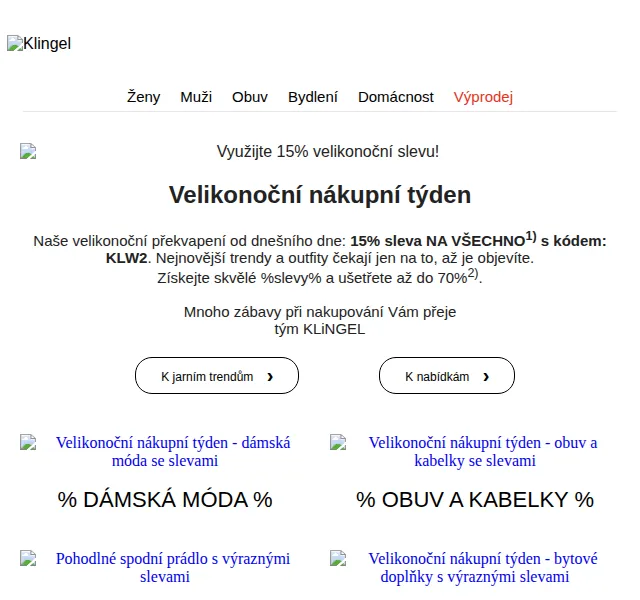Open the obuv a kabelky se slevami link
The height and width of the screenshot is (600, 640).
tap(483, 451)
